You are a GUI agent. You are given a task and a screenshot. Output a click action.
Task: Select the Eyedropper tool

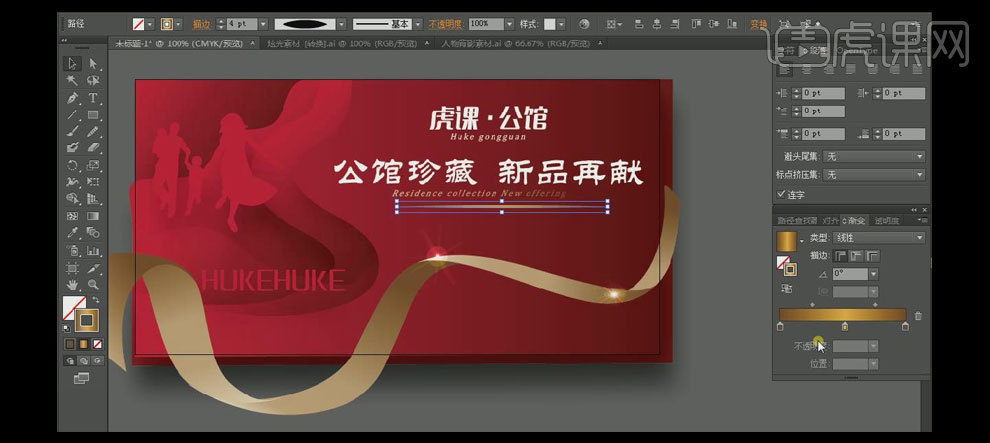coord(73,233)
